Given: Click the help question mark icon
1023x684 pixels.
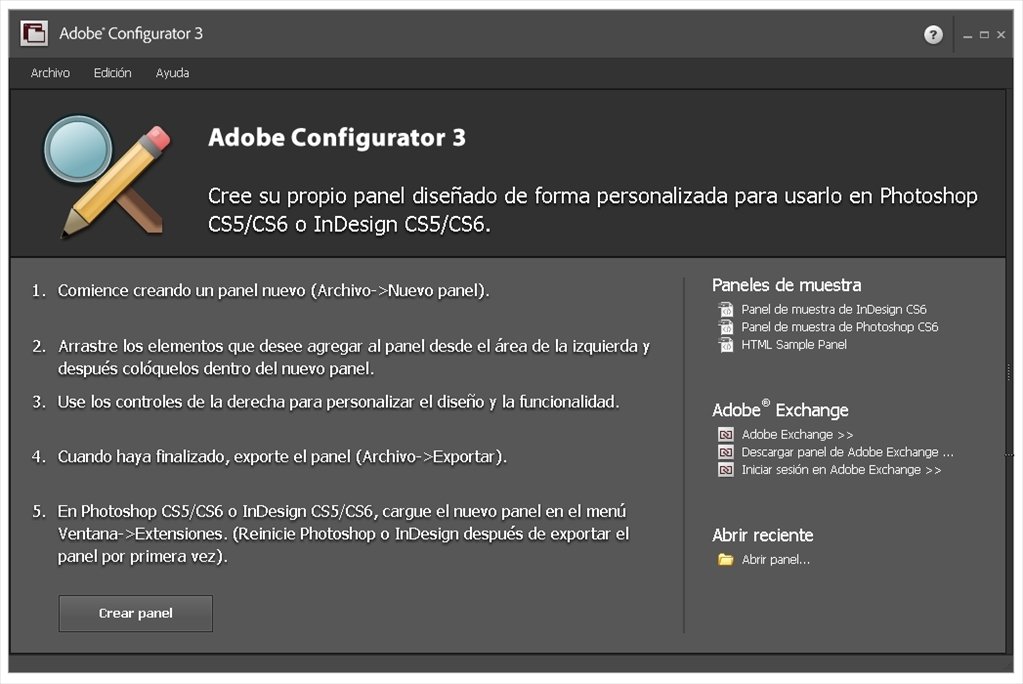Looking at the screenshot, I should pyautogui.click(x=933, y=35).
